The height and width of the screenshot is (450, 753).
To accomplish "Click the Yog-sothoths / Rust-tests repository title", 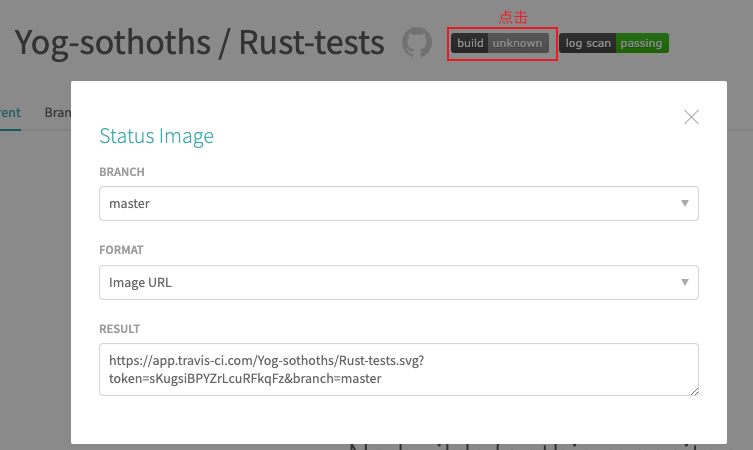I will (199, 42).
